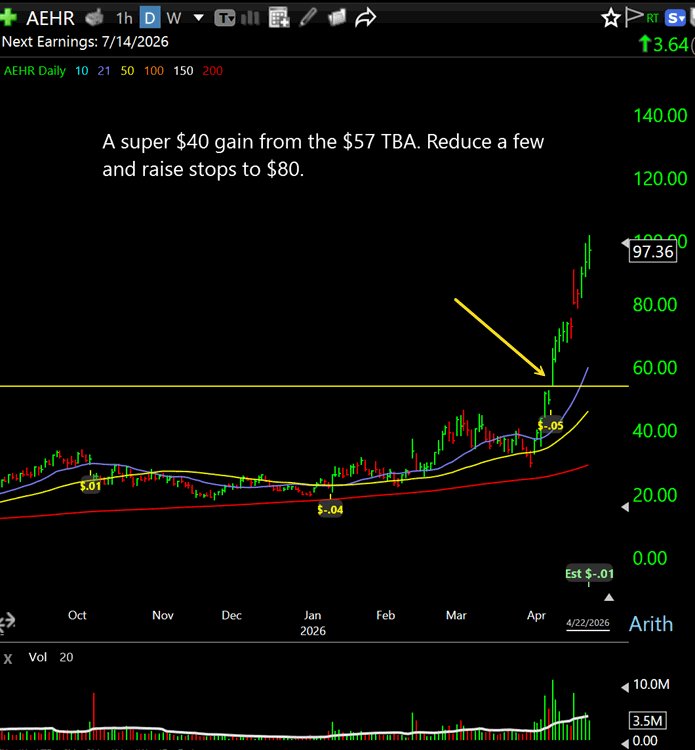The height and width of the screenshot is (750, 695).
Task: Click the Vol indicator label
Action: (38, 657)
